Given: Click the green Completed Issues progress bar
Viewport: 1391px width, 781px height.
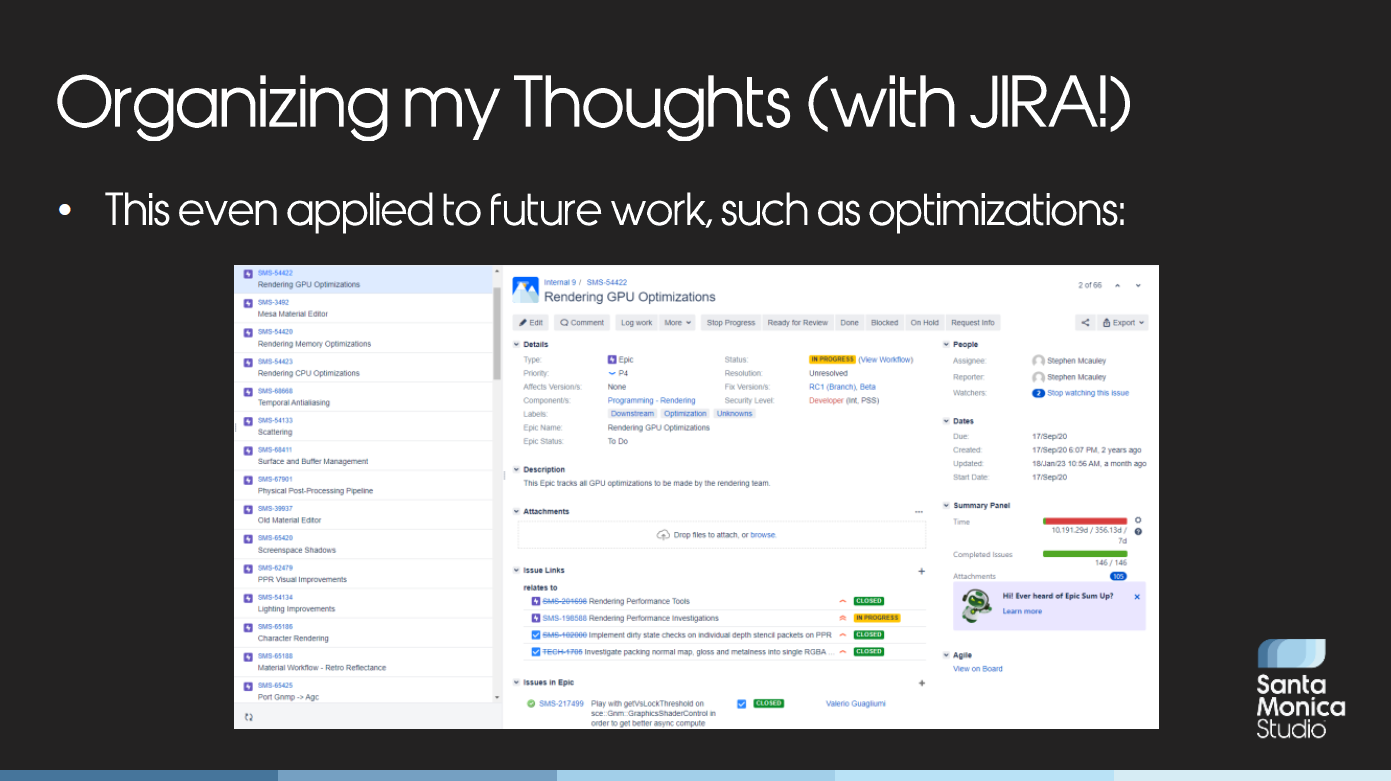Looking at the screenshot, I should (1085, 553).
